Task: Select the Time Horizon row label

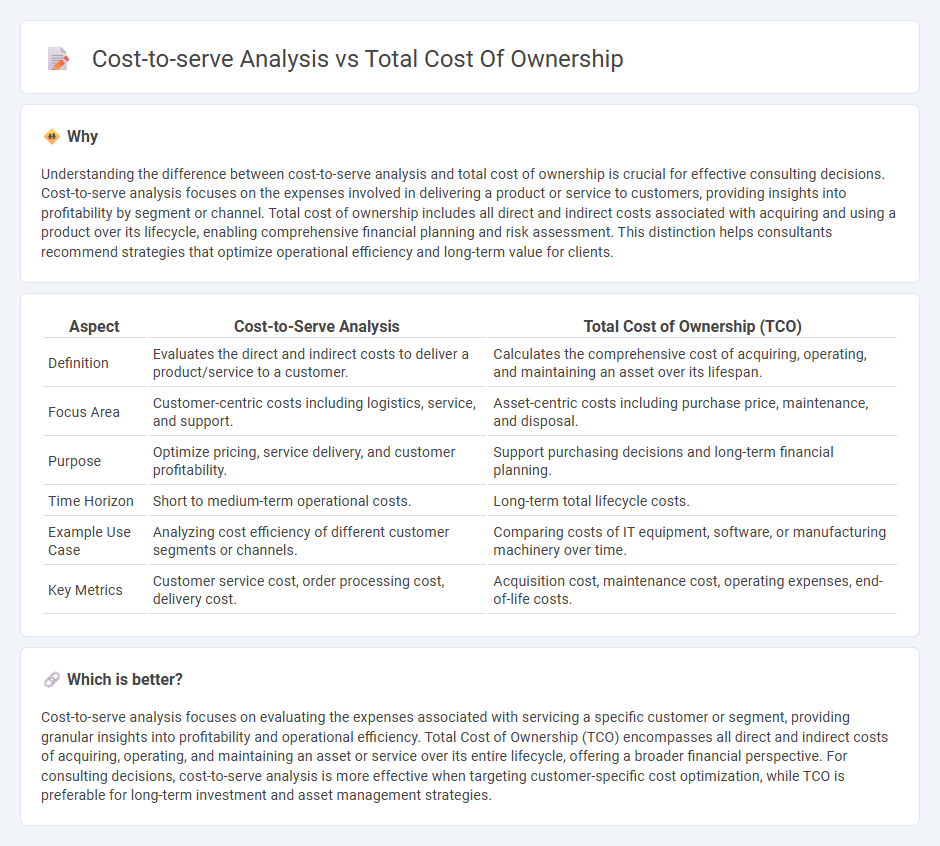Action: [x=91, y=501]
